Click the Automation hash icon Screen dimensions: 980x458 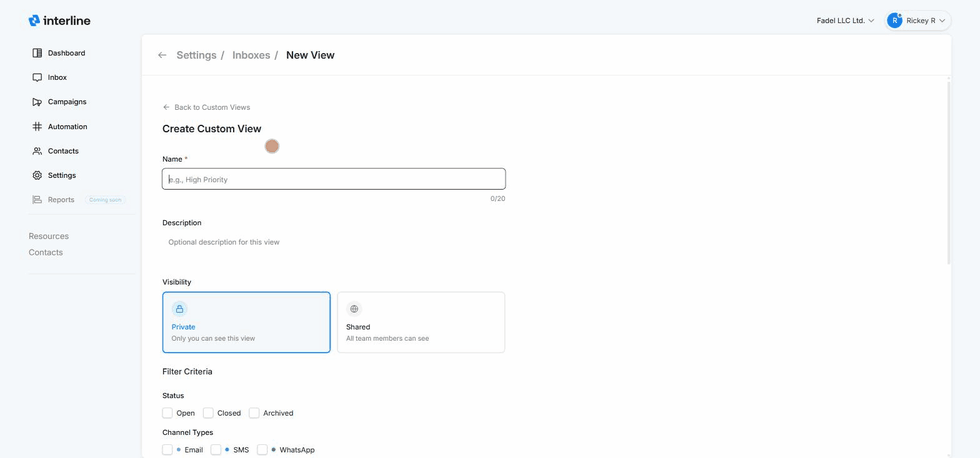[37, 126]
